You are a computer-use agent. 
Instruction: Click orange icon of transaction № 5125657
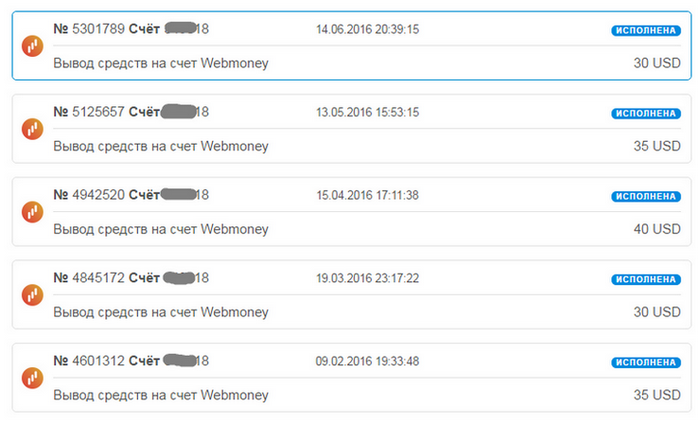(x=33, y=129)
